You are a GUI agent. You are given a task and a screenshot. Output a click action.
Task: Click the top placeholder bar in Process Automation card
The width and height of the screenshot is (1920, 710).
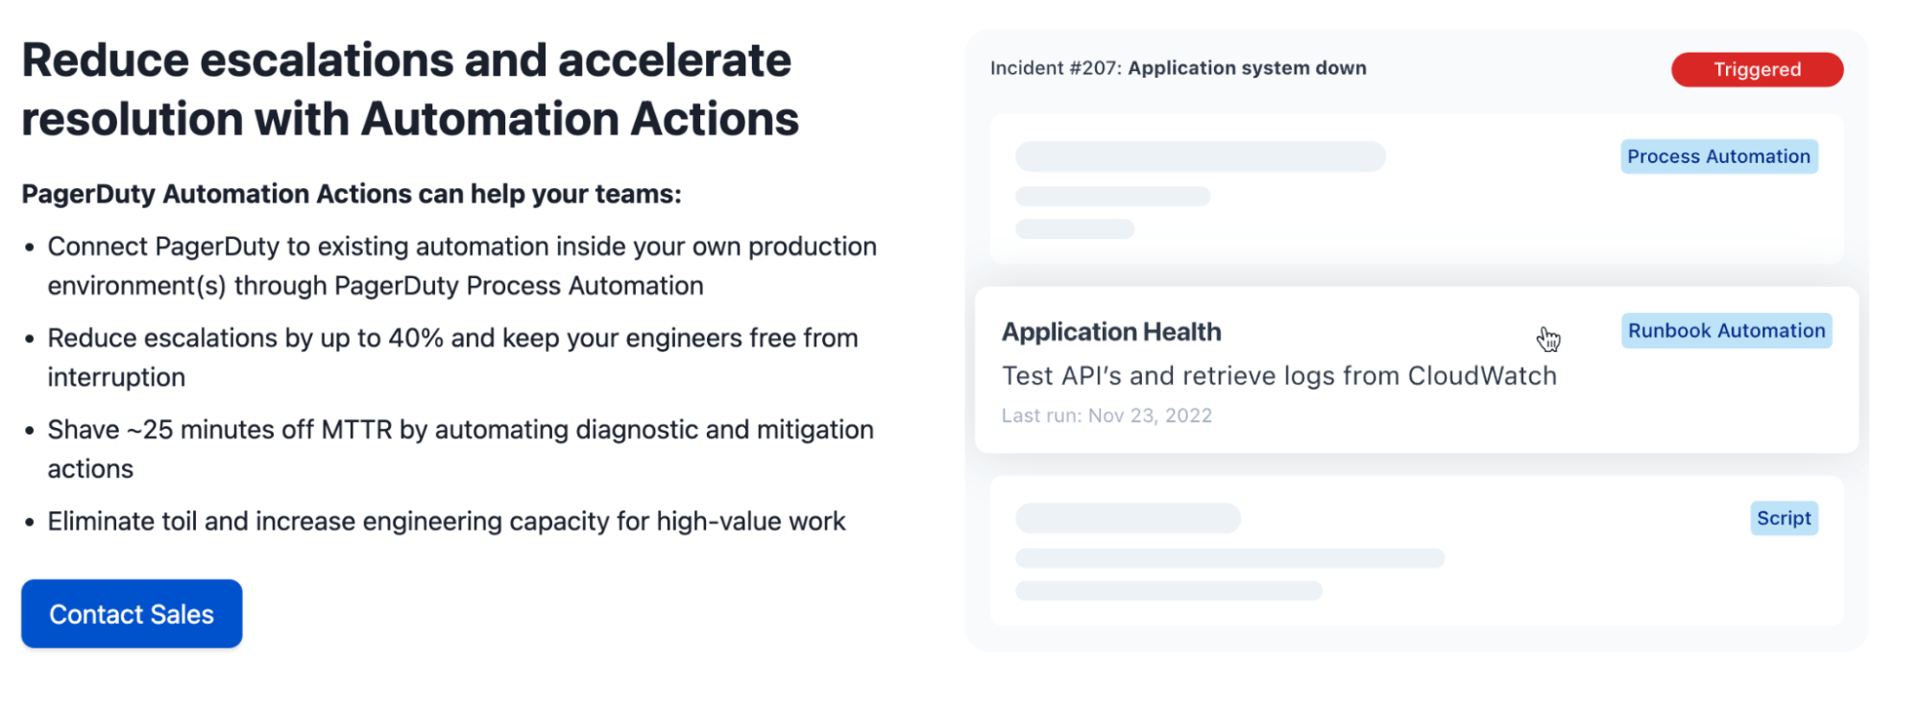1200,157
